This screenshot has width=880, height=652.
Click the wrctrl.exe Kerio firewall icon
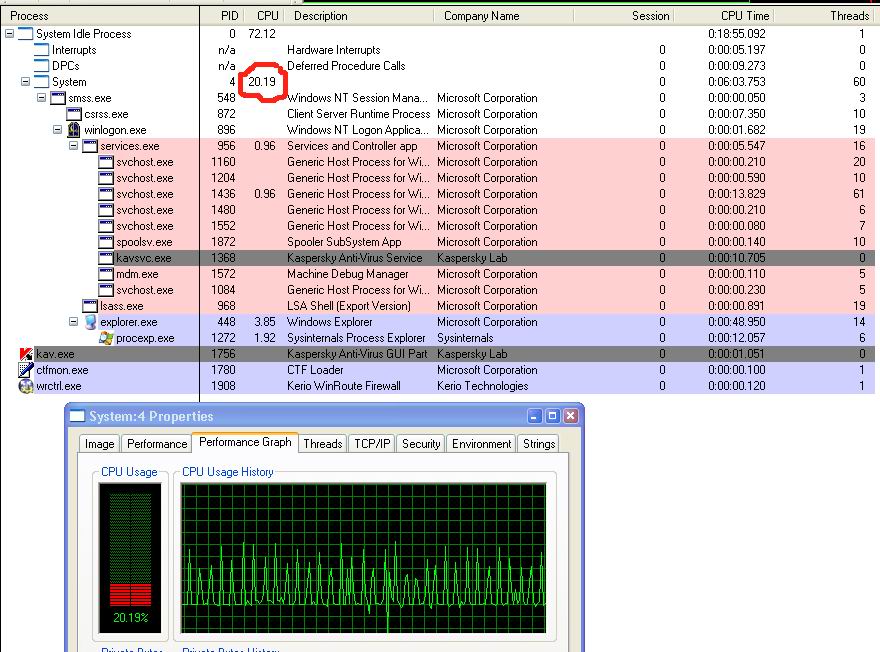pyautogui.click(x=26, y=386)
